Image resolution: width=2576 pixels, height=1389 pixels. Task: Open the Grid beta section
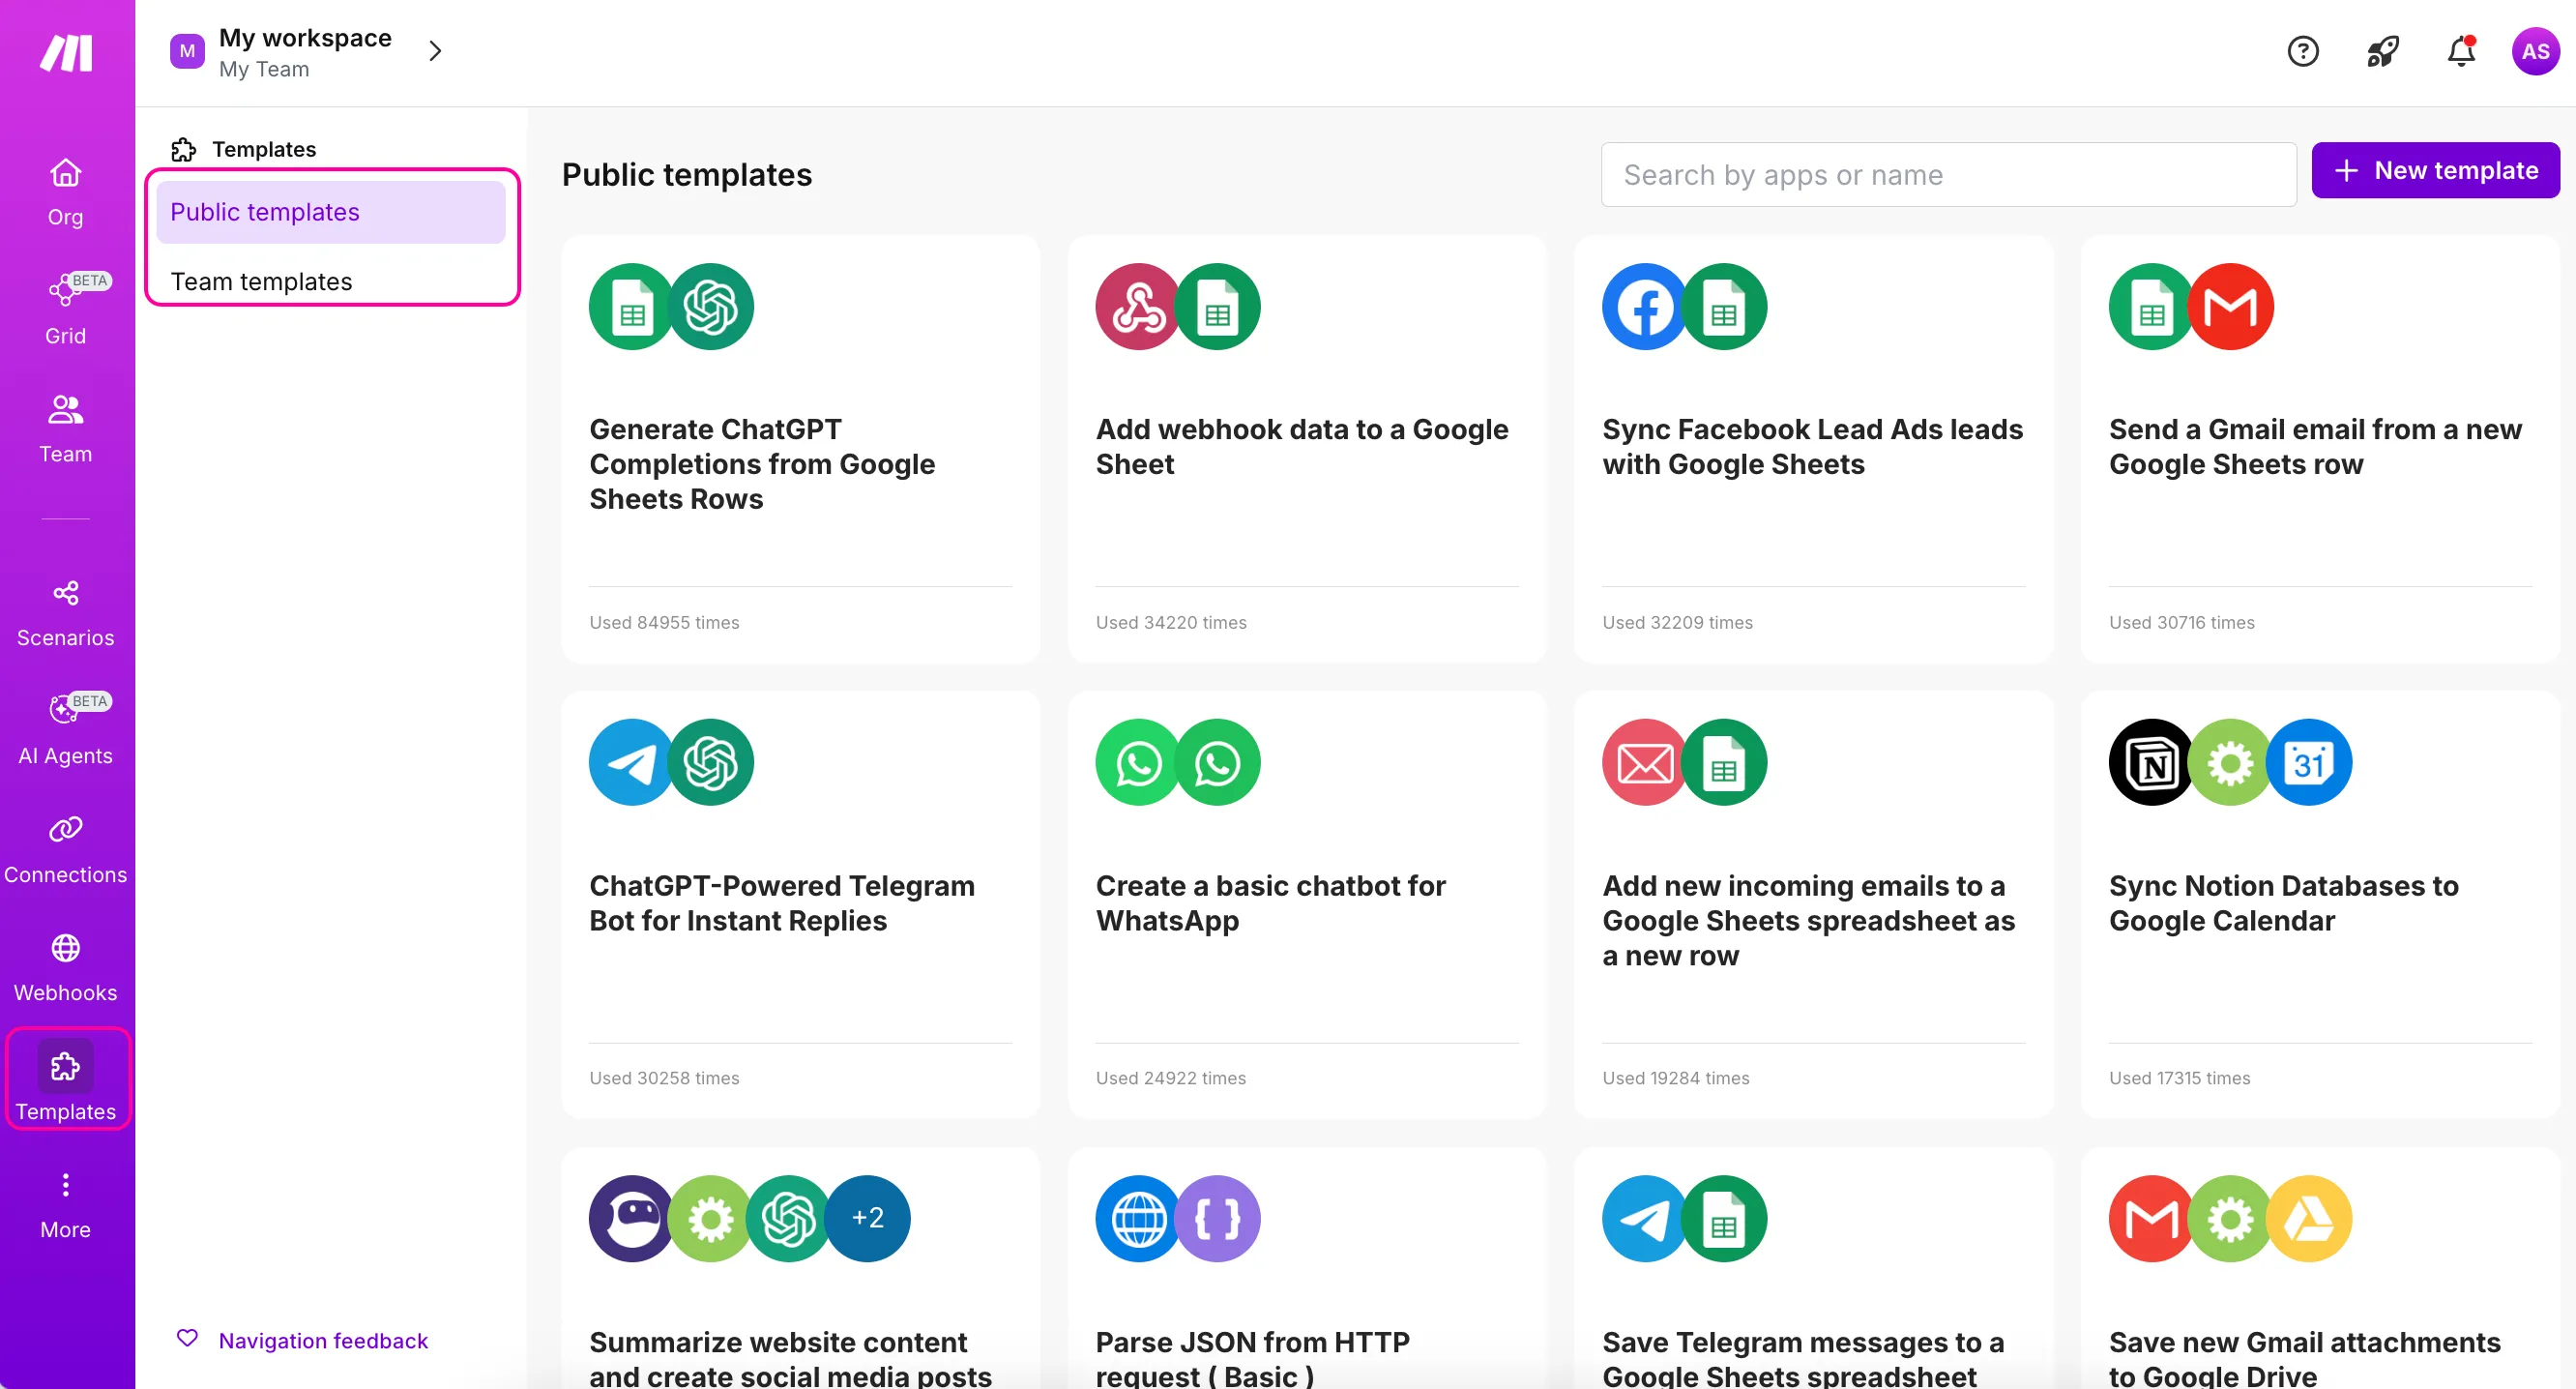pyautogui.click(x=66, y=309)
